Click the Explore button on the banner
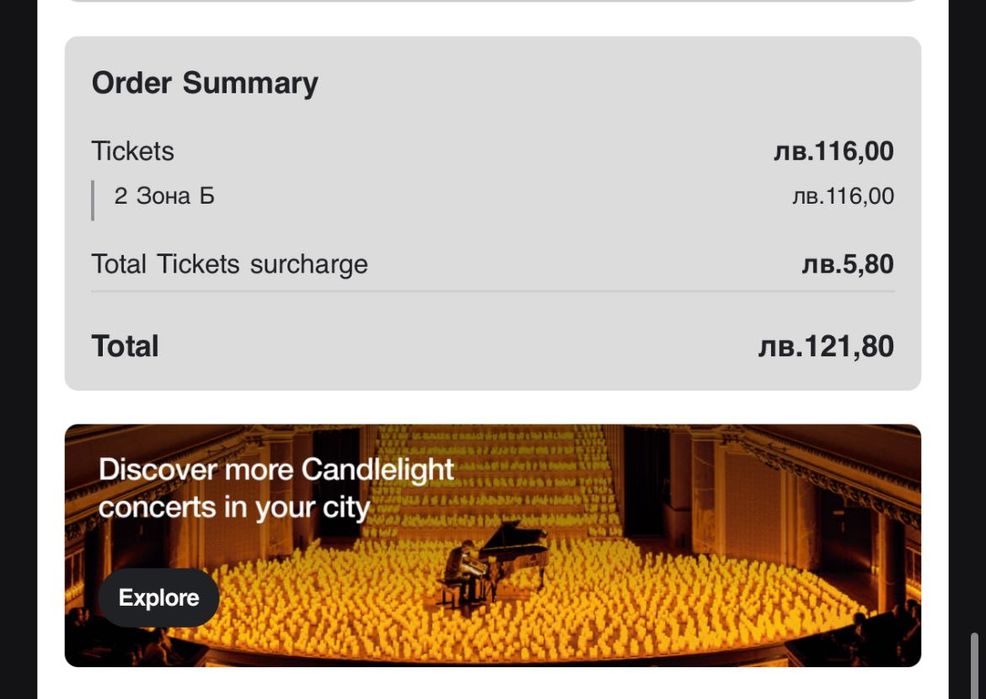The image size is (986, 699). pyautogui.click(x=159, y=598)
